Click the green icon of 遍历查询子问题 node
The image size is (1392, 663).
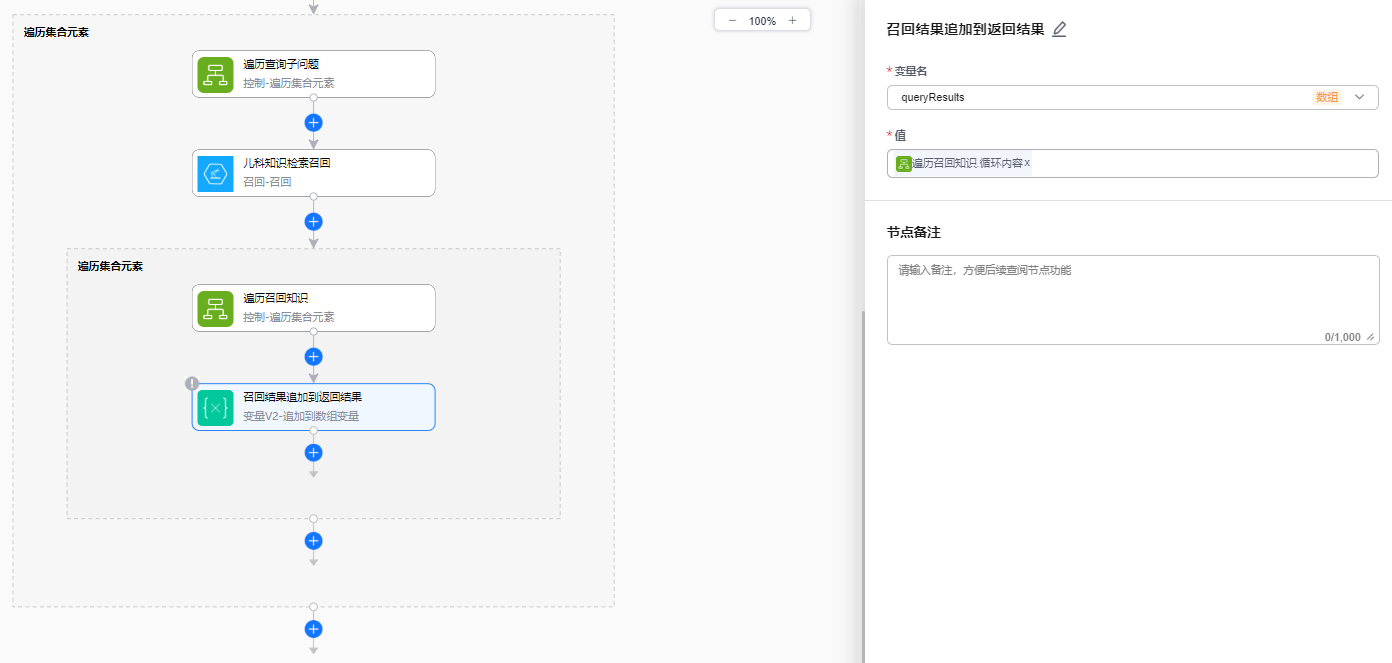215,74
